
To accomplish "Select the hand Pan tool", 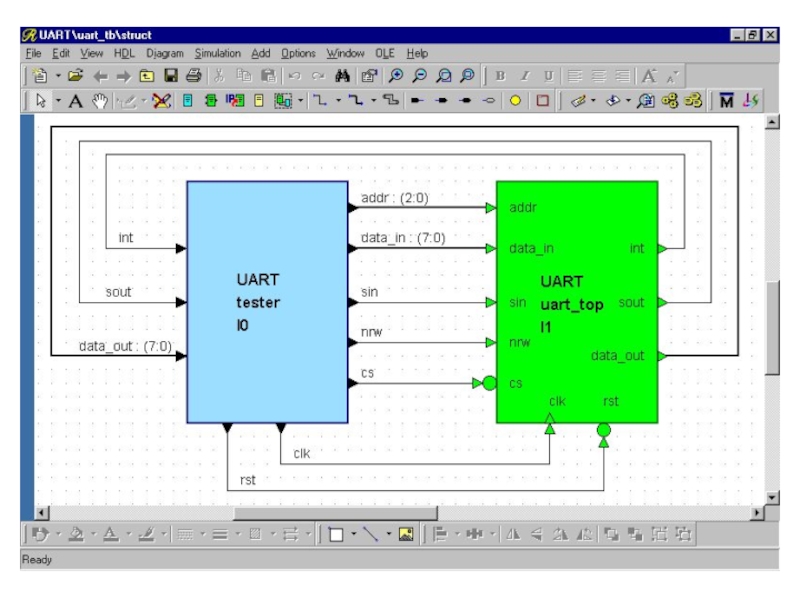I will tap(98, 102).
